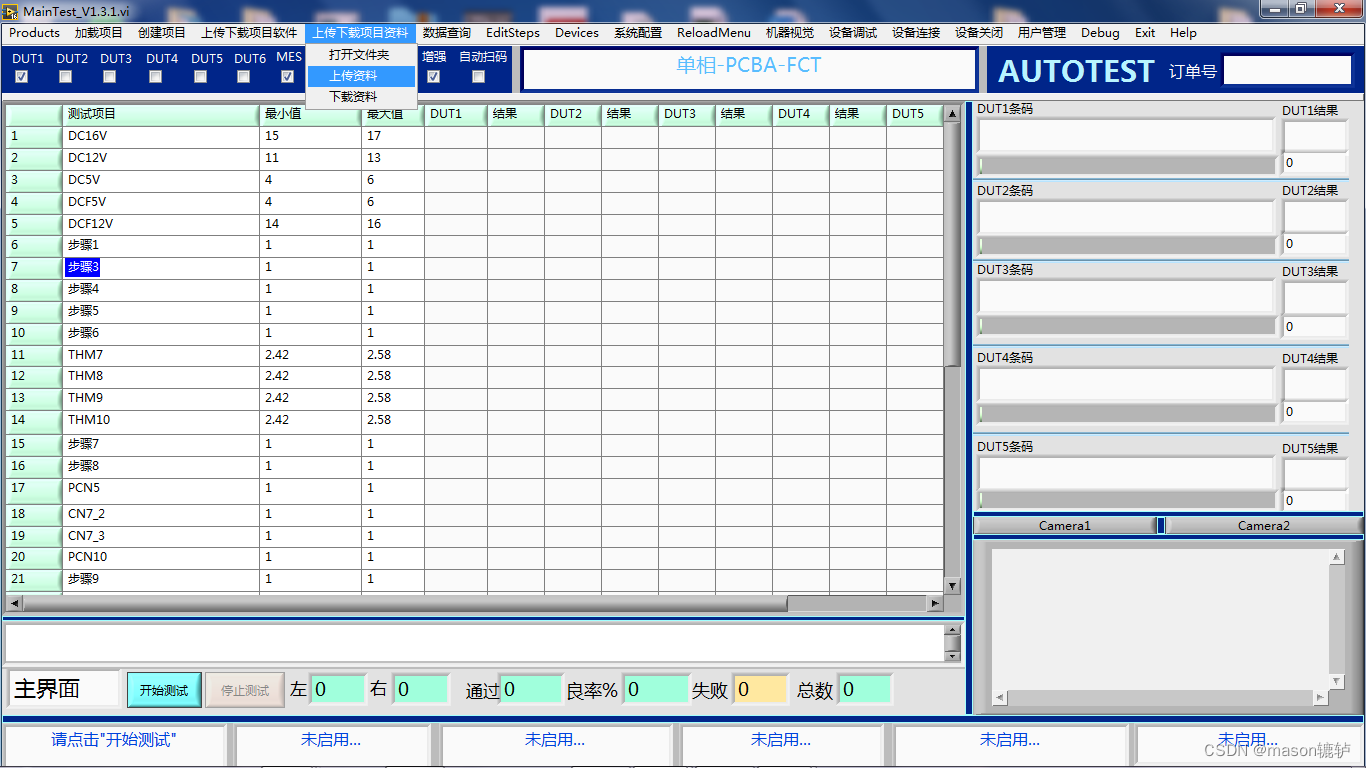
Task: Toggle the DUT5 checkbox
Action: tap(200, 77)
